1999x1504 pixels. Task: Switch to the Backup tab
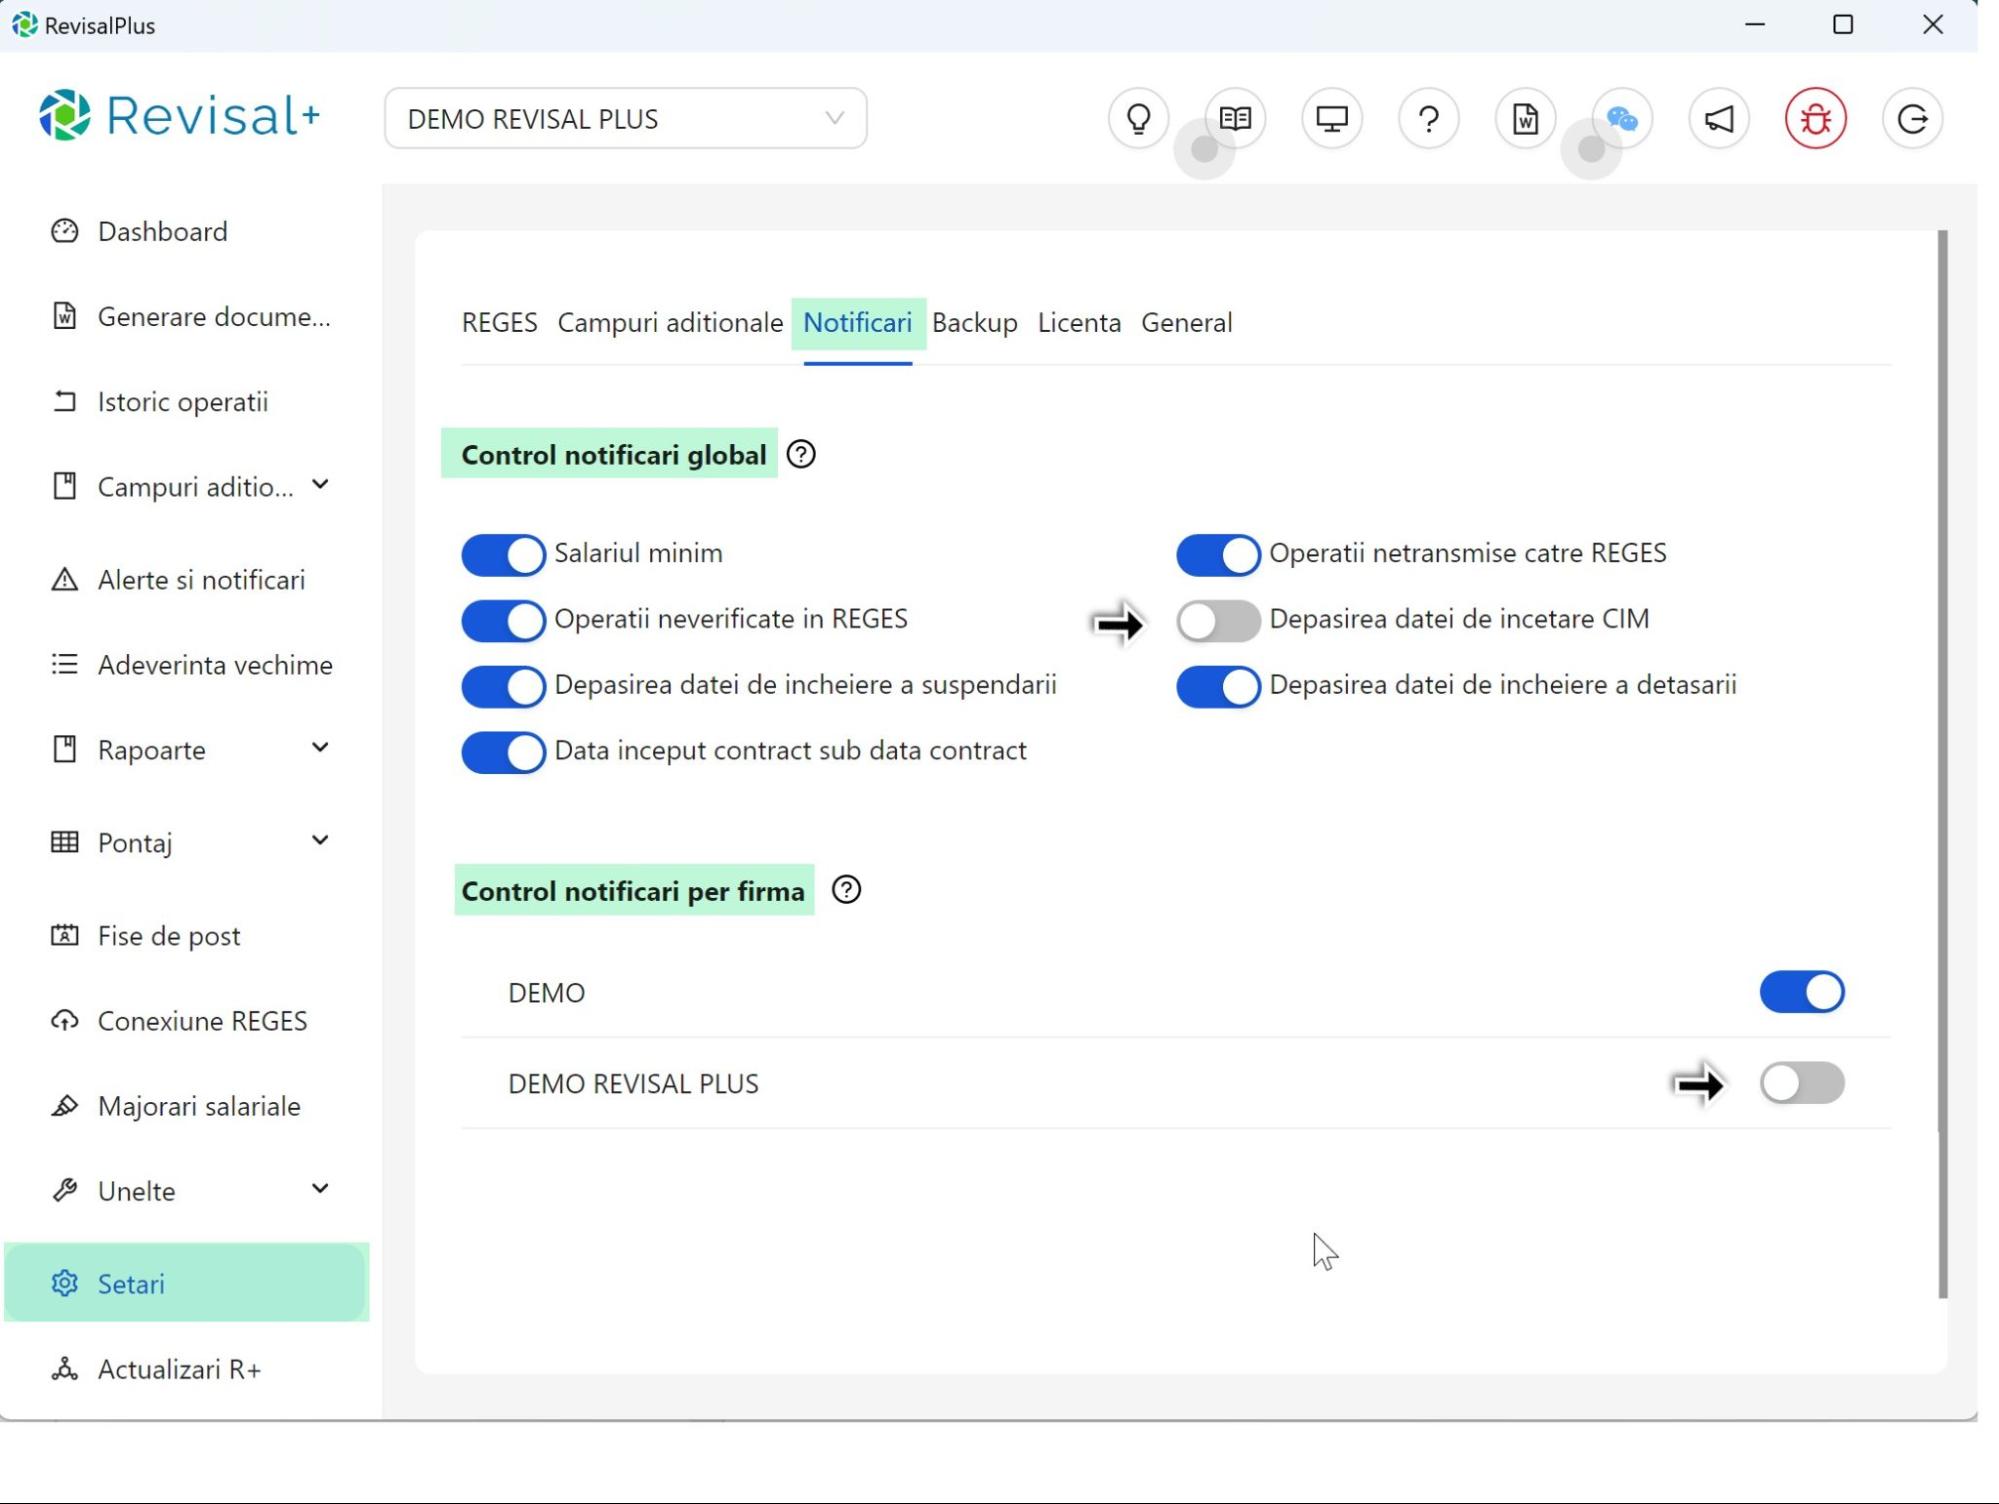[974, 322]
